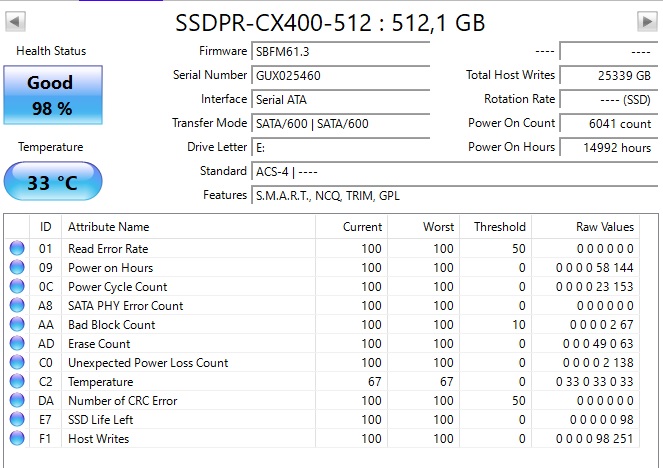663x468 pixels.
Task: Select the status orb for SATA PHY Error Count
Action: pyautogui.click(x=17, y=305)
